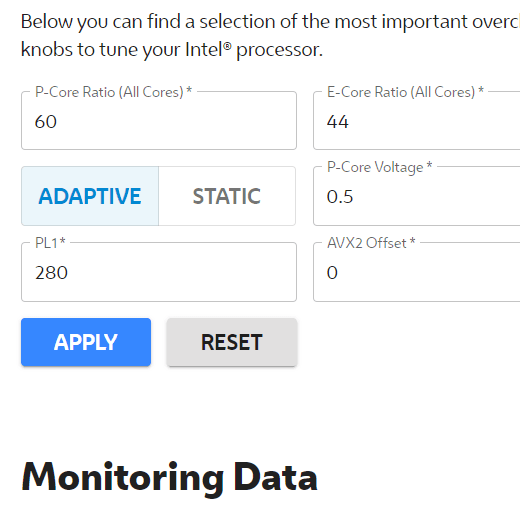Focus the AVX2 Offset input field
This screenshot has width=520, height=520.
pos(417,272)
